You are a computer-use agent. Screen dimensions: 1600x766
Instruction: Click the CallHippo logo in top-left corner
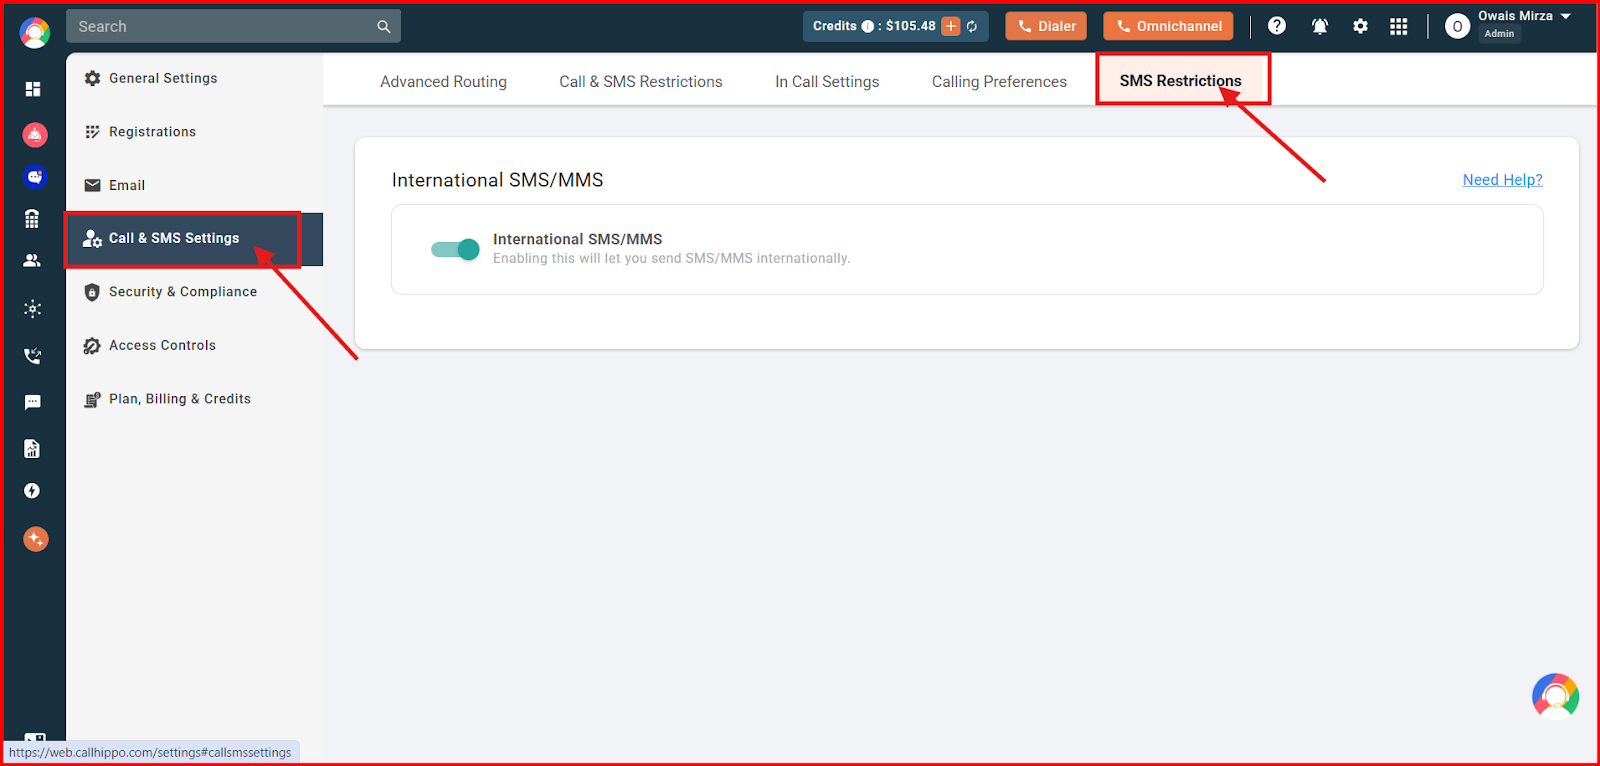pyautogui.click(x=35, y=33)
